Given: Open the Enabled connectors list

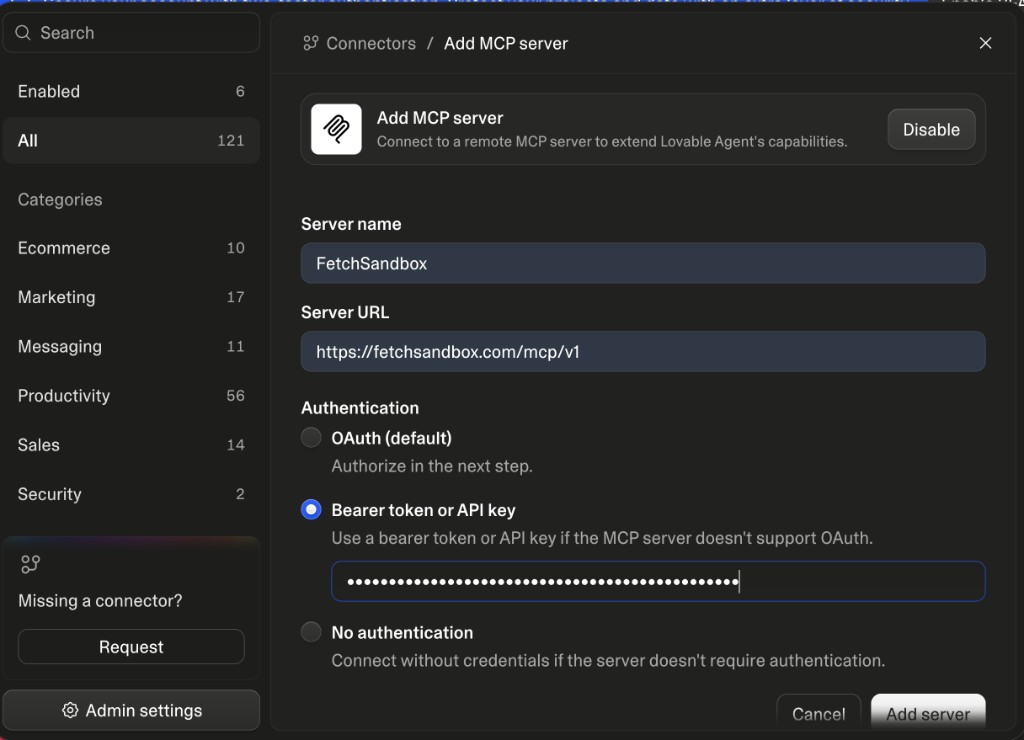Looking at the screenshot, I should coord(131,91).
